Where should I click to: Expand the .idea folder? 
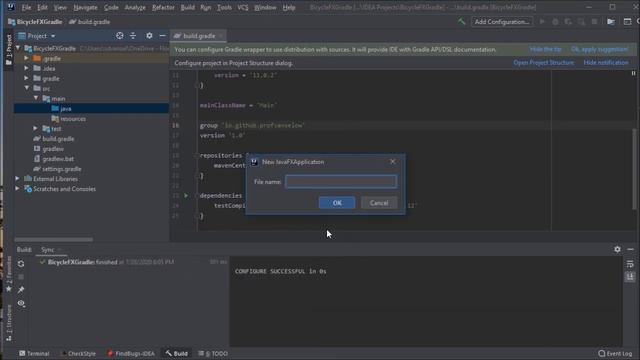click(27, 68)
